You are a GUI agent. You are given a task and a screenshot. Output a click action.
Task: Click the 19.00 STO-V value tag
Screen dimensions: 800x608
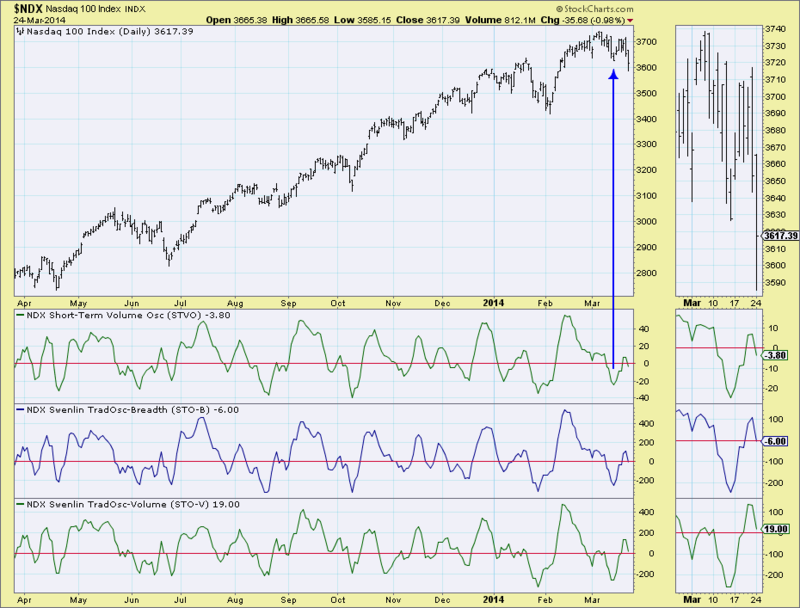coord(775,529)
